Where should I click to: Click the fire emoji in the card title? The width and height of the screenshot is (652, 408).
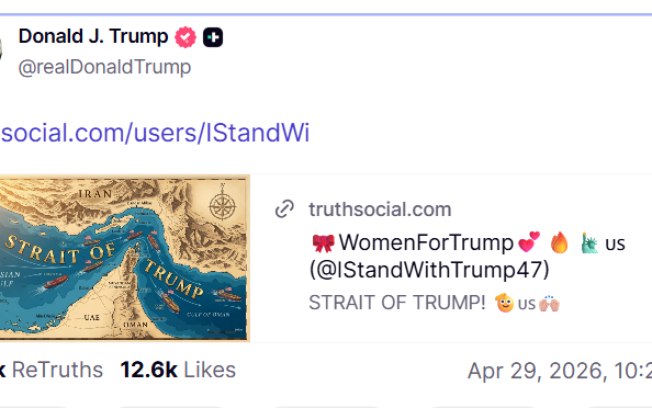[x=559, y=242]
